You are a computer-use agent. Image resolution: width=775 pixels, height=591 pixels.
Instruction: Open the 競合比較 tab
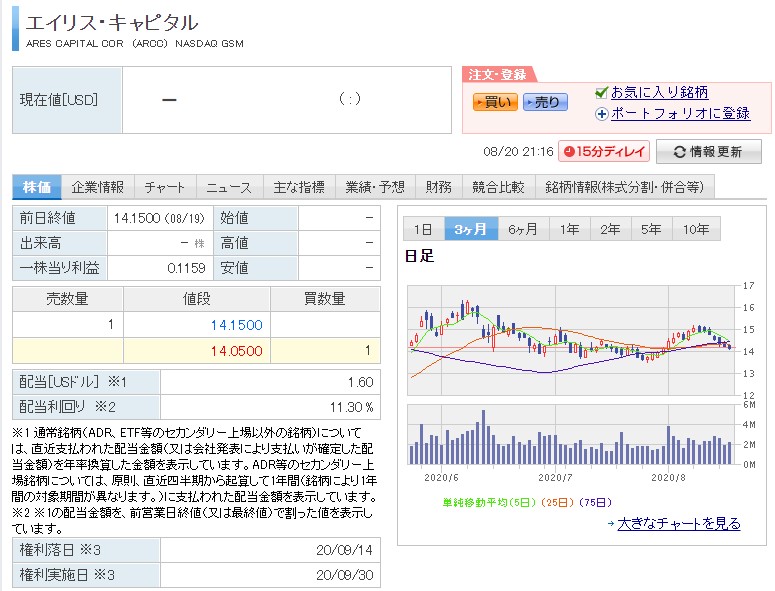coord(498,187)
